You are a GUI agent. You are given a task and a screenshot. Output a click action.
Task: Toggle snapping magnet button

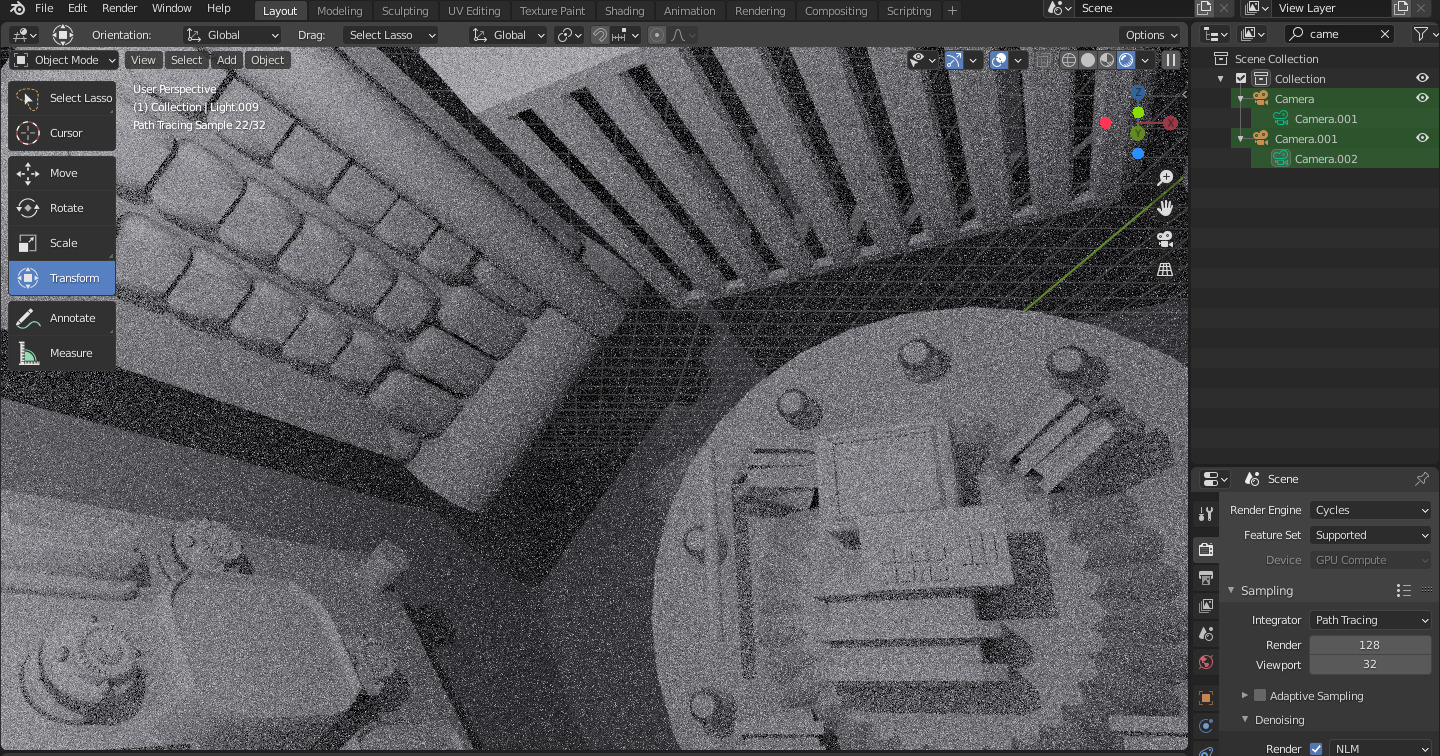[x=600, y=35]
